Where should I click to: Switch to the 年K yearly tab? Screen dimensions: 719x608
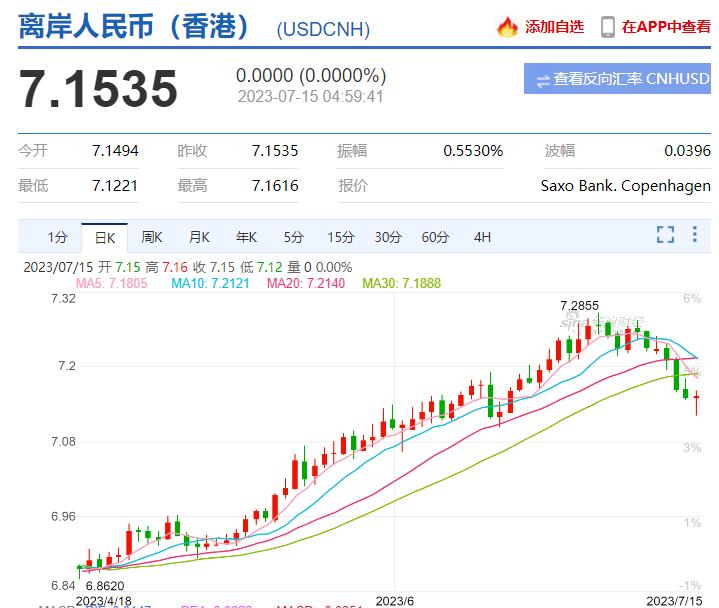246,237
